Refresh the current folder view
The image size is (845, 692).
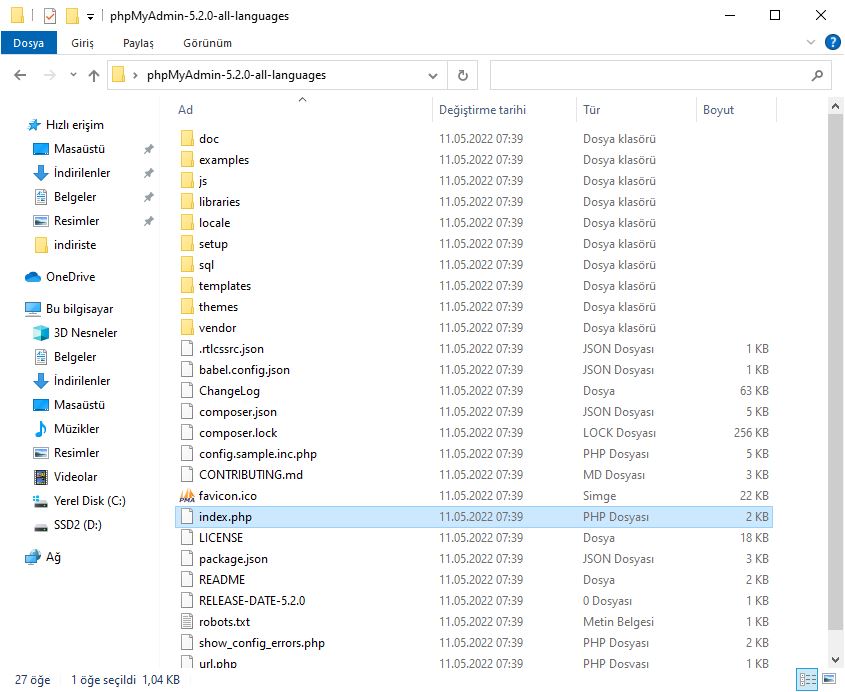click(462, 75)
